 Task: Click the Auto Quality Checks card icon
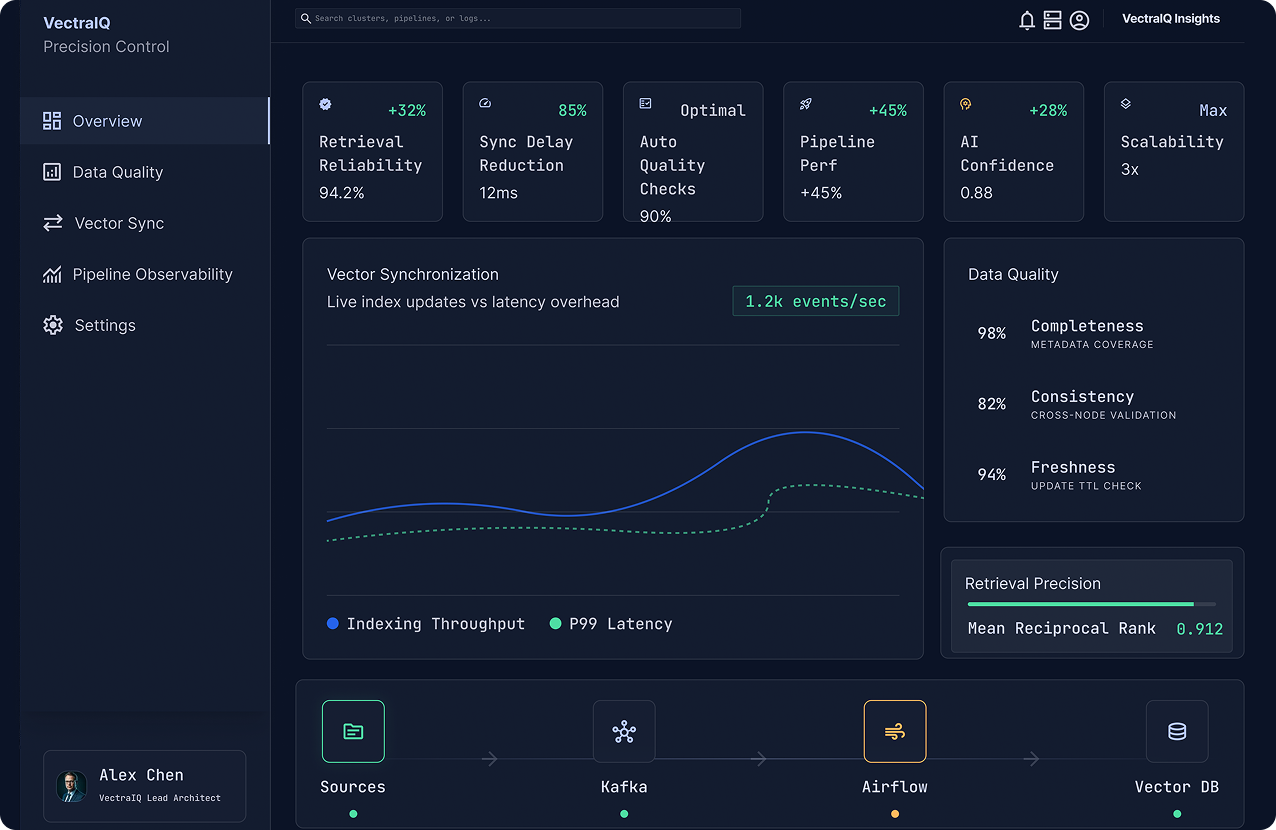coord(646,104)
